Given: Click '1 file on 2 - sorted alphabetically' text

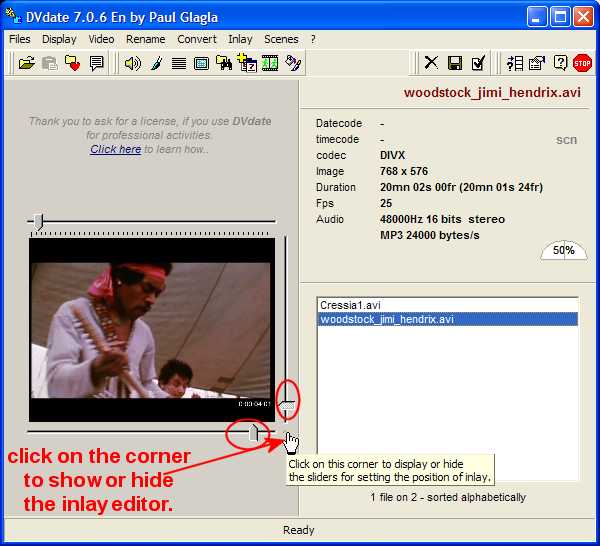Looking at the screenshot, I should point(448,497).
